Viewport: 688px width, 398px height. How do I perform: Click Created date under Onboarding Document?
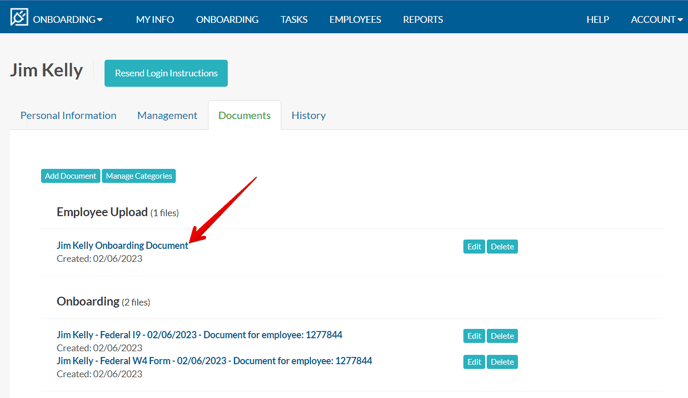(100, 259)
